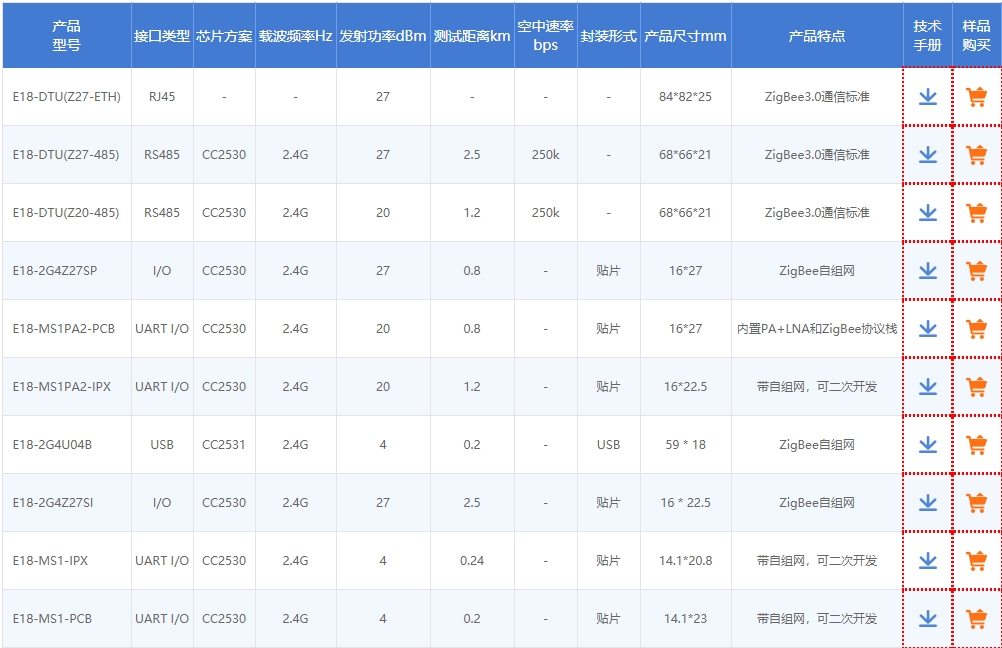The width and height of the screenshot is (1002, 648).
Task: Click the ZigBee3.0通信标准 feature text for E18-DTU(Z27-ETH)
Action: pyautogui.click(x=815, y=97)
